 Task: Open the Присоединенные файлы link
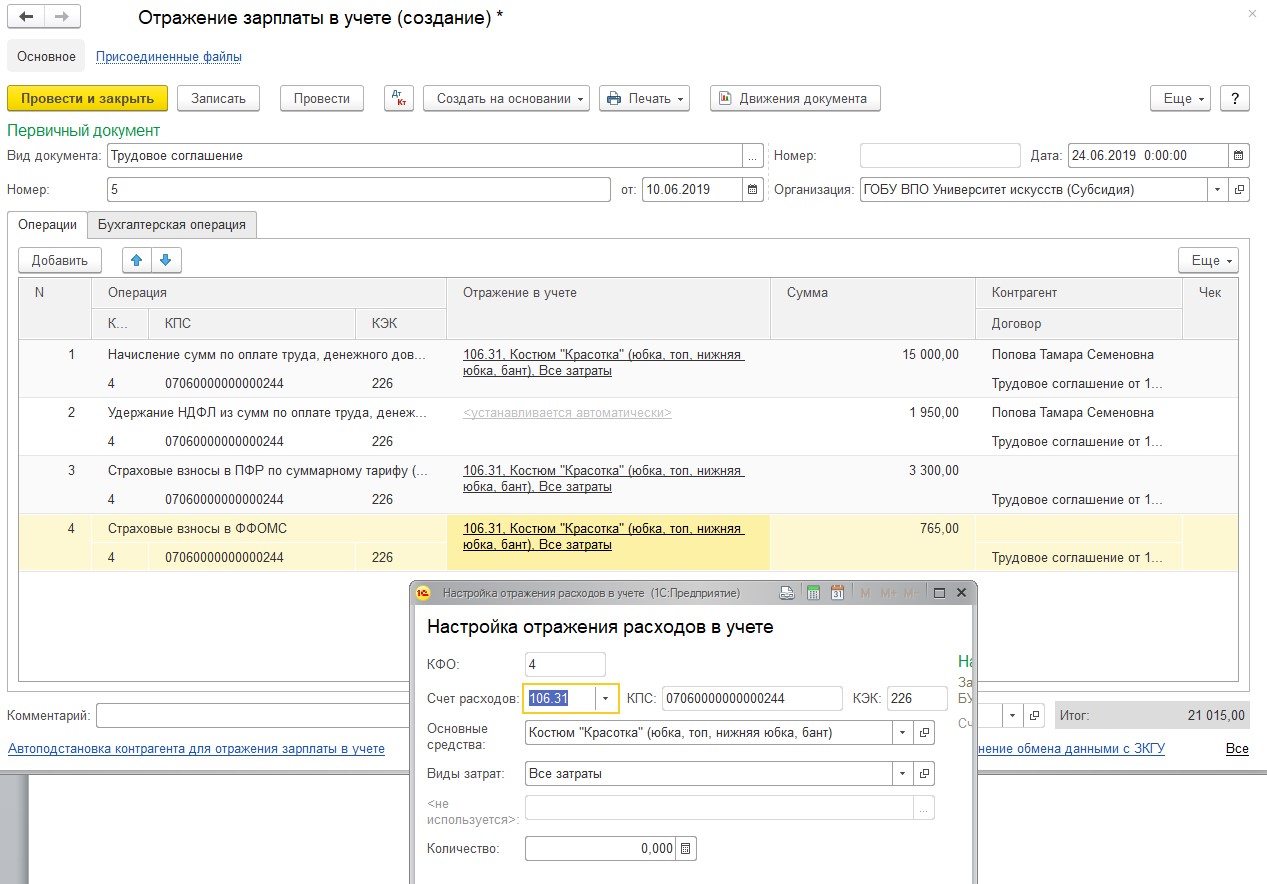point(169,57)
